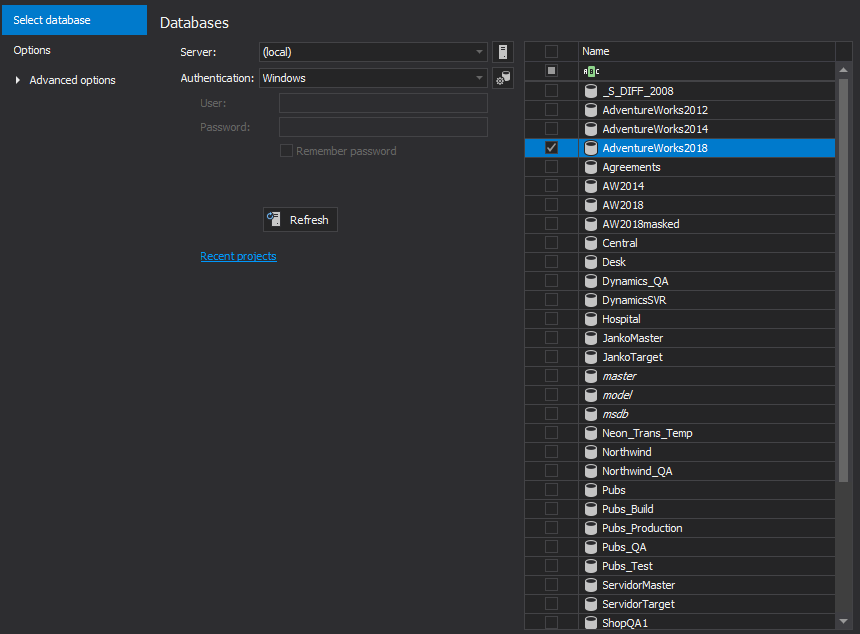Check the DynamicsSVR database checkbox
This screenshot has width=860, height=634.
point(551,300)
